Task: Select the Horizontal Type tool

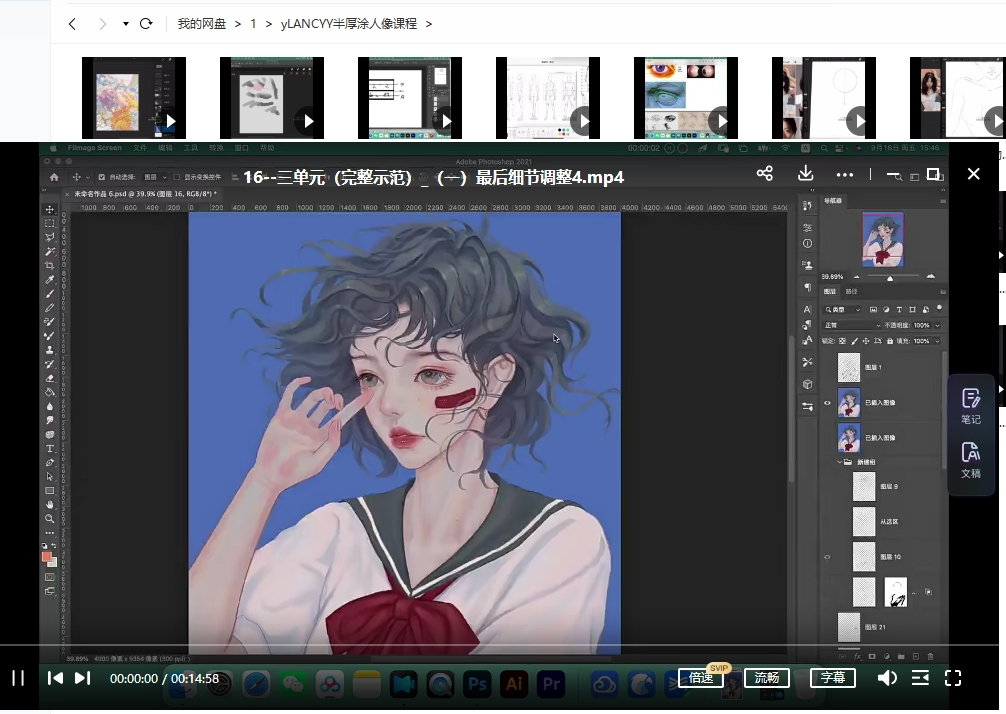Action: [x=49, y=448]
